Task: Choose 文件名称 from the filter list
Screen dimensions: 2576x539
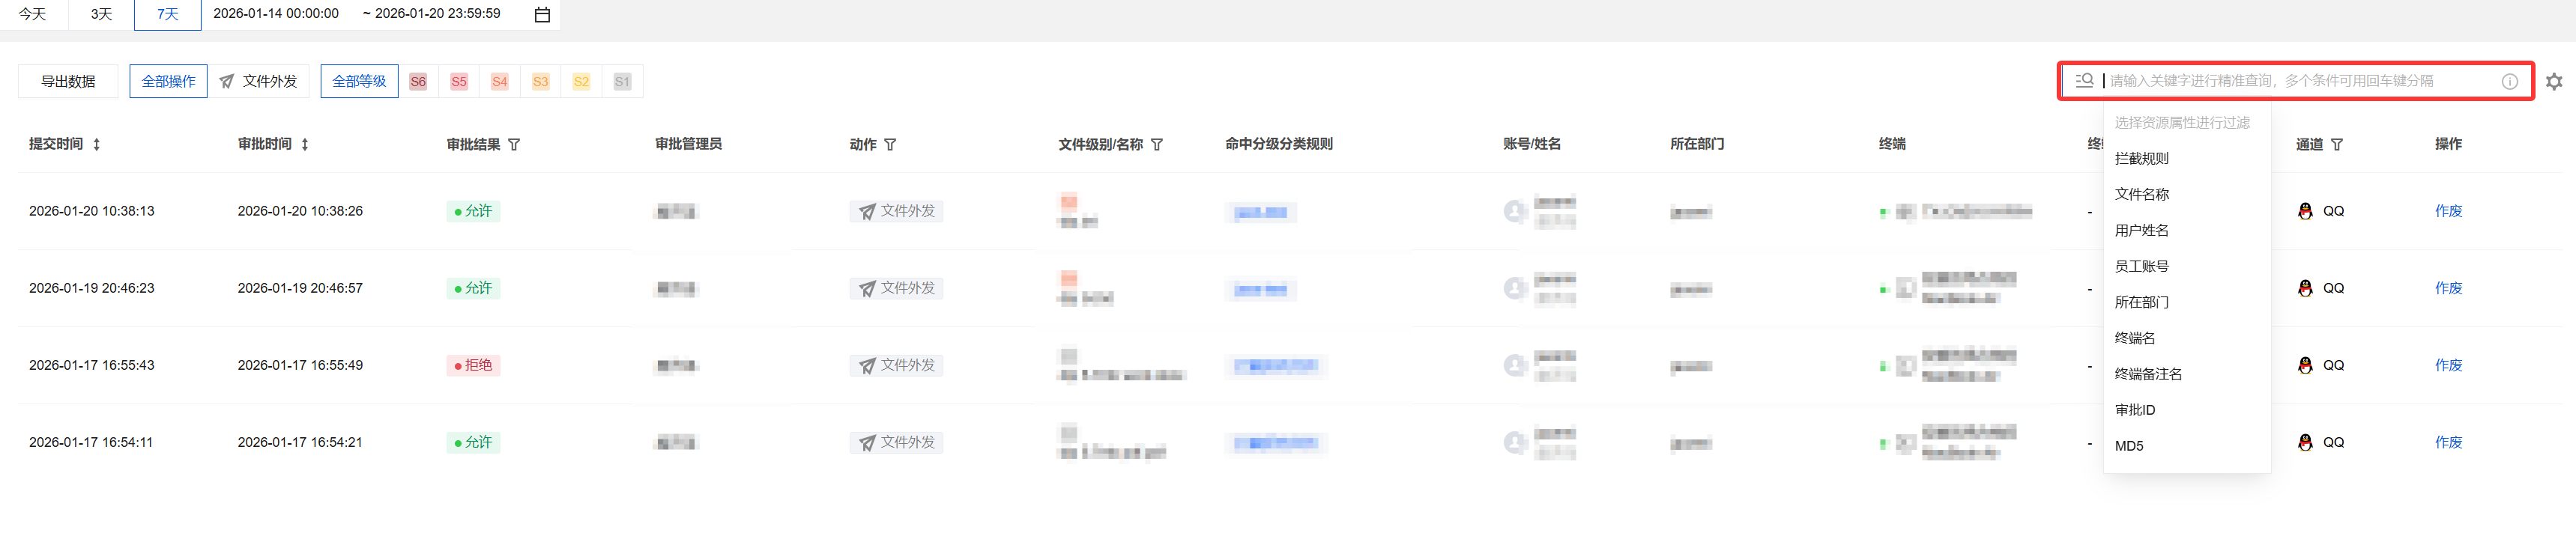Action: click(x=2142, y=195)
